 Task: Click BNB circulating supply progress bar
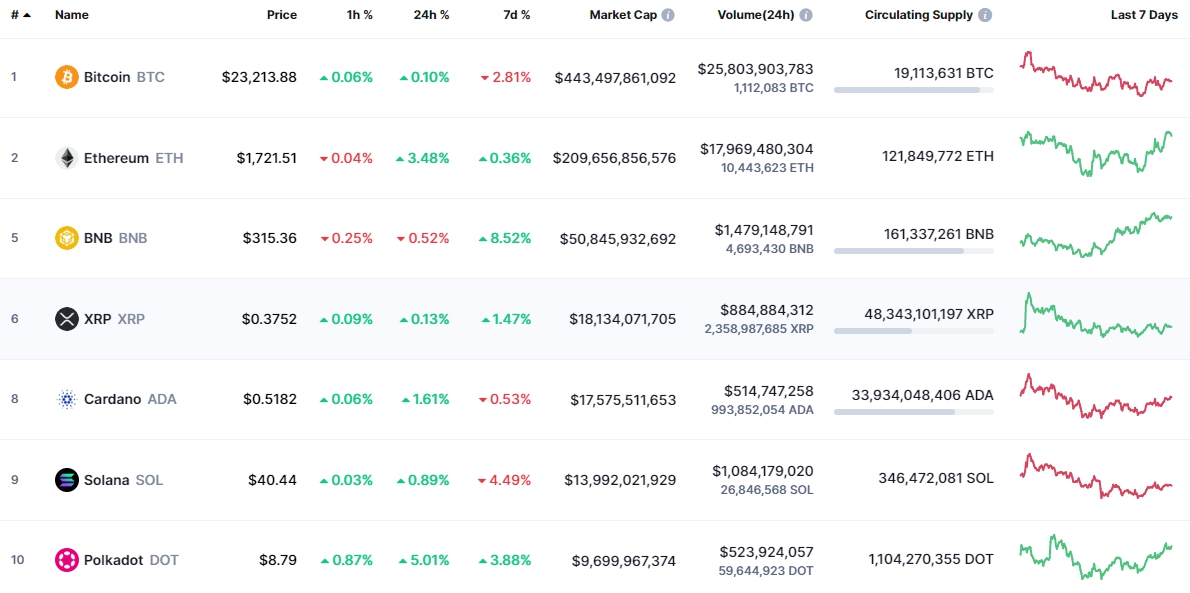[x=914, y=251]
